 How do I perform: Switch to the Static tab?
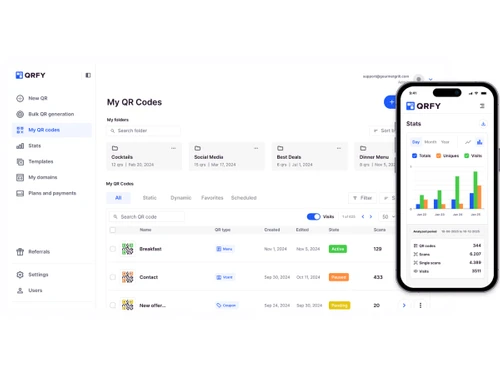pyautogui.click(x=150, y=198)
